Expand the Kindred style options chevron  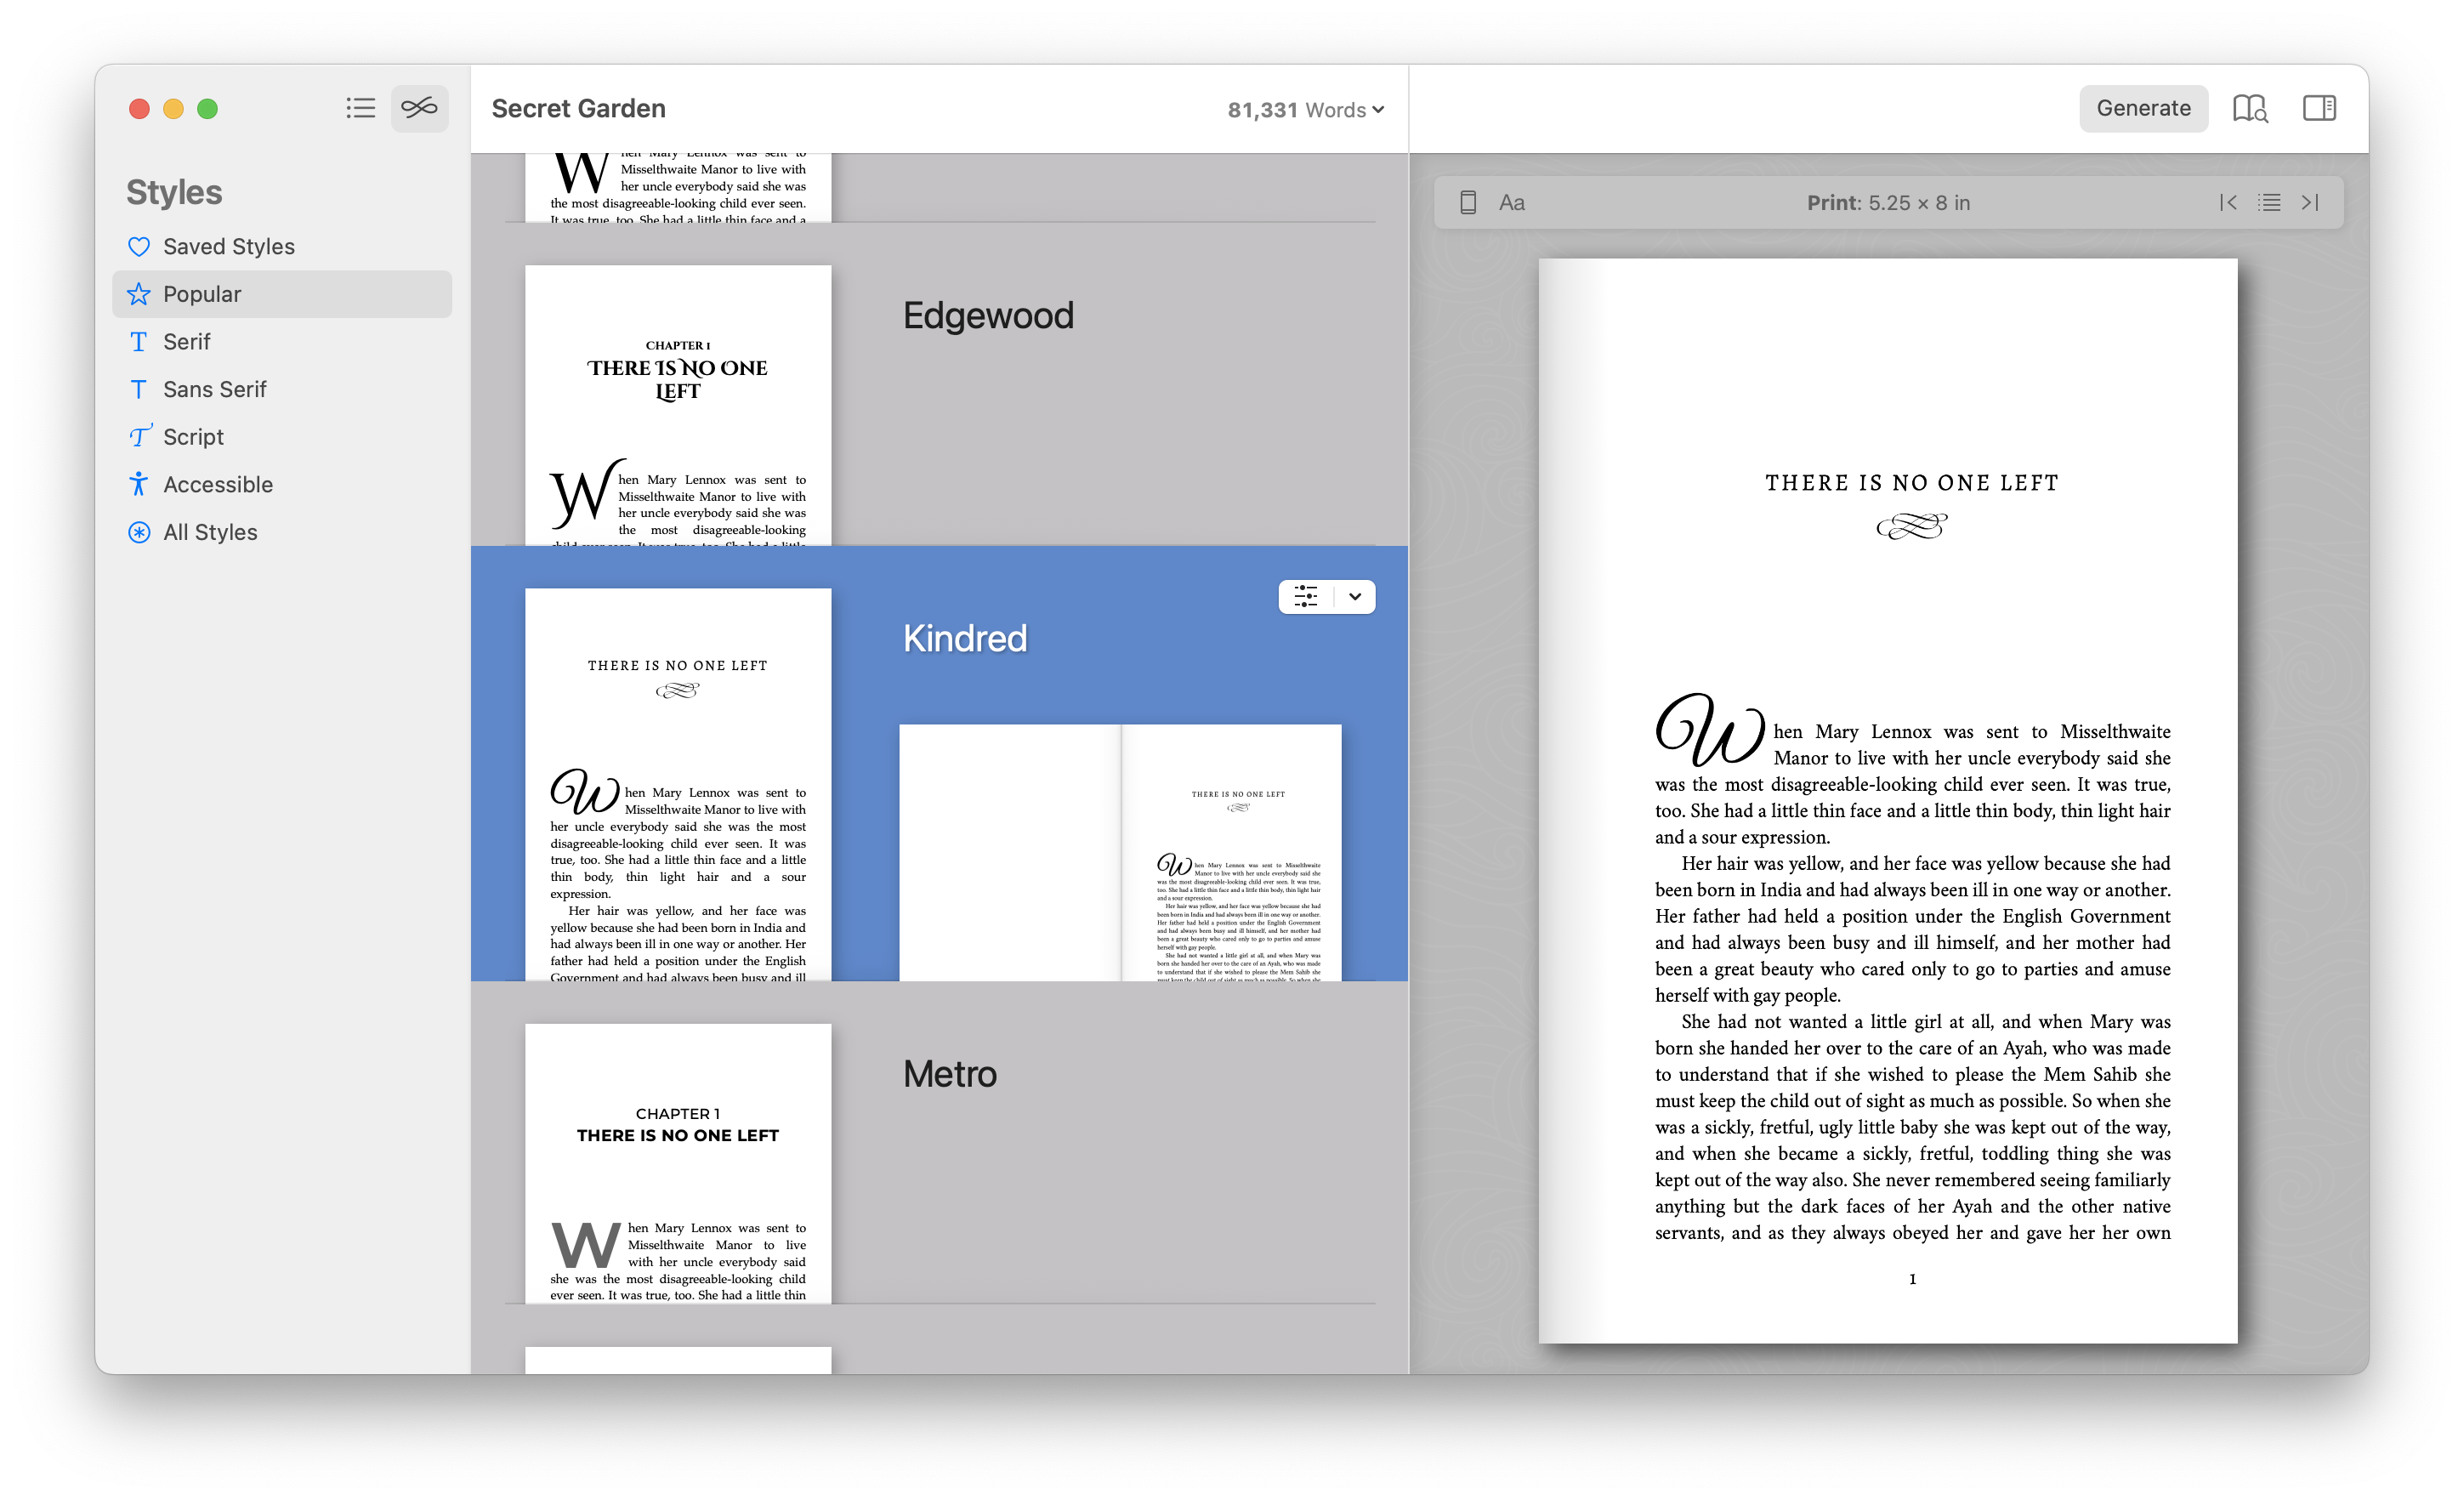click(x=1354, y=597)
